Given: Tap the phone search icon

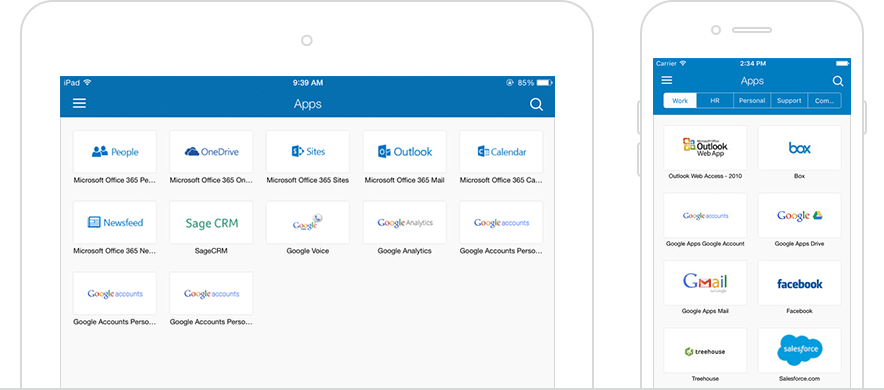Looking at the screenshot, I should click(838, 81).
